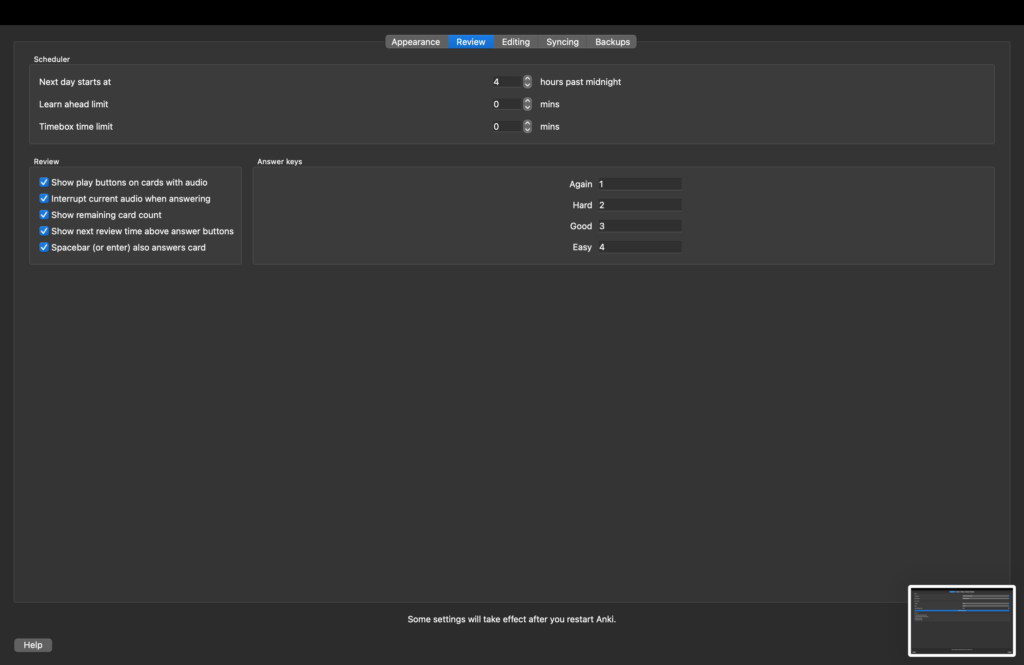Viewport: 1024px width, 665px height.
Task: Click the 'Next day starts at' label
Action: 74,82
